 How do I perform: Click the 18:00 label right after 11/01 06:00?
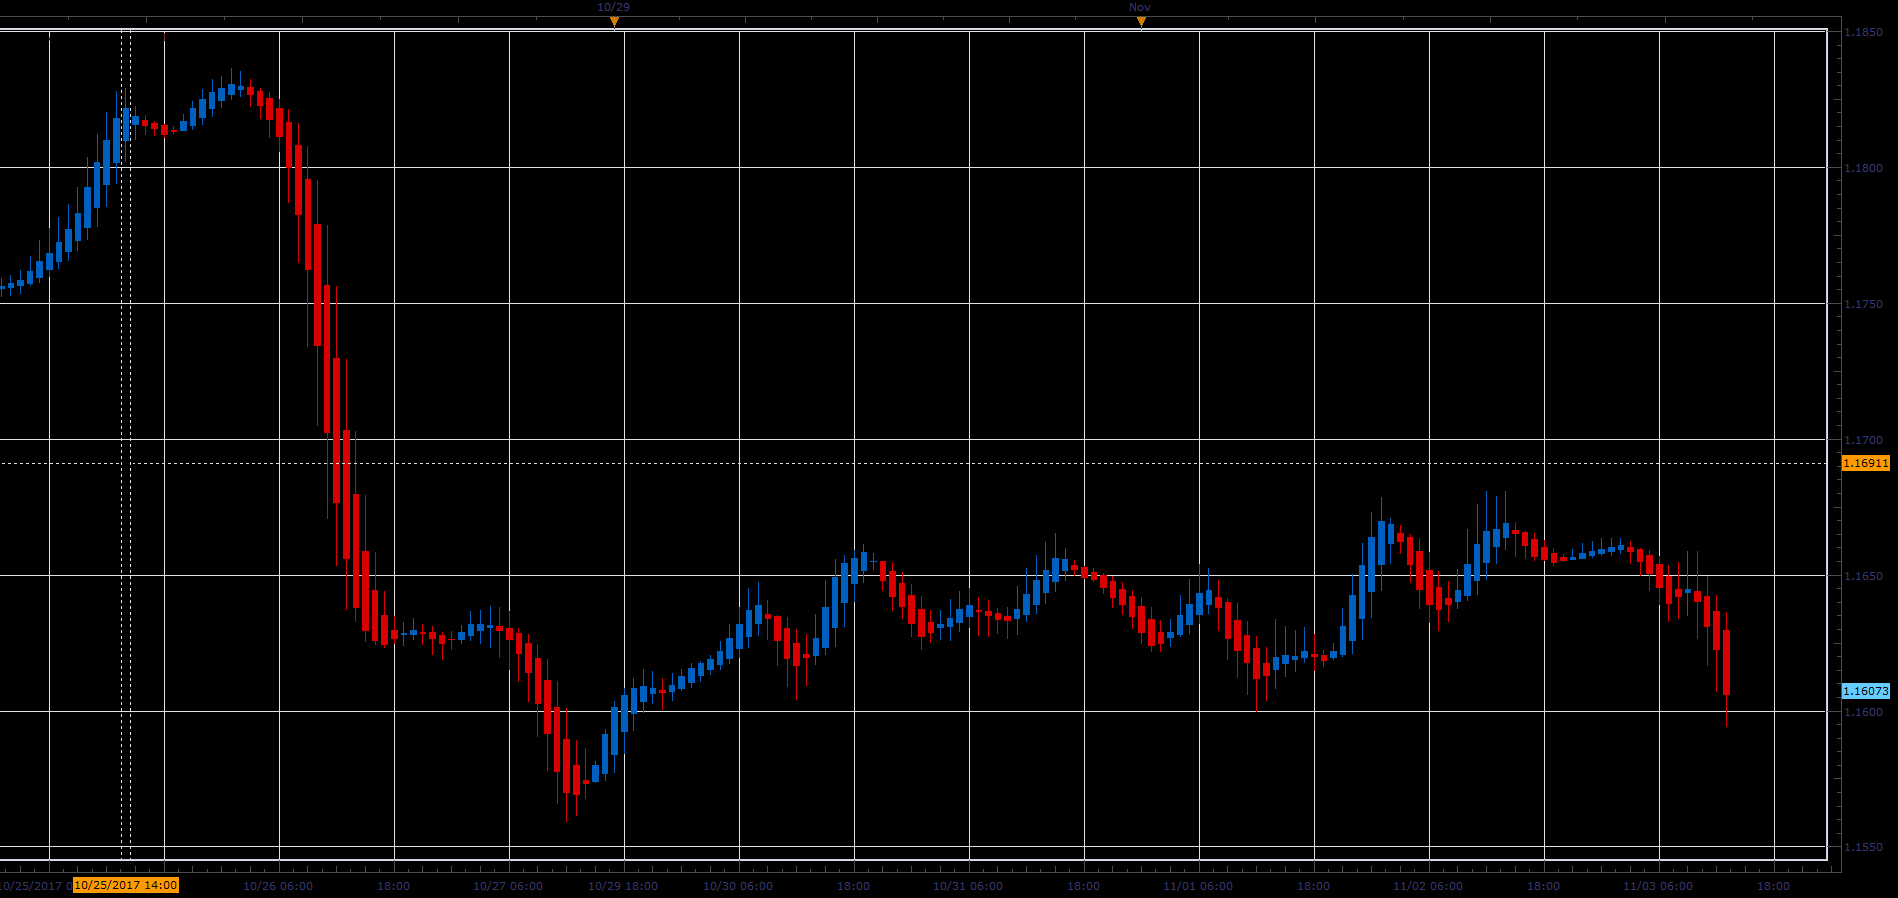pyautogui.click(x=1314, y=886)
